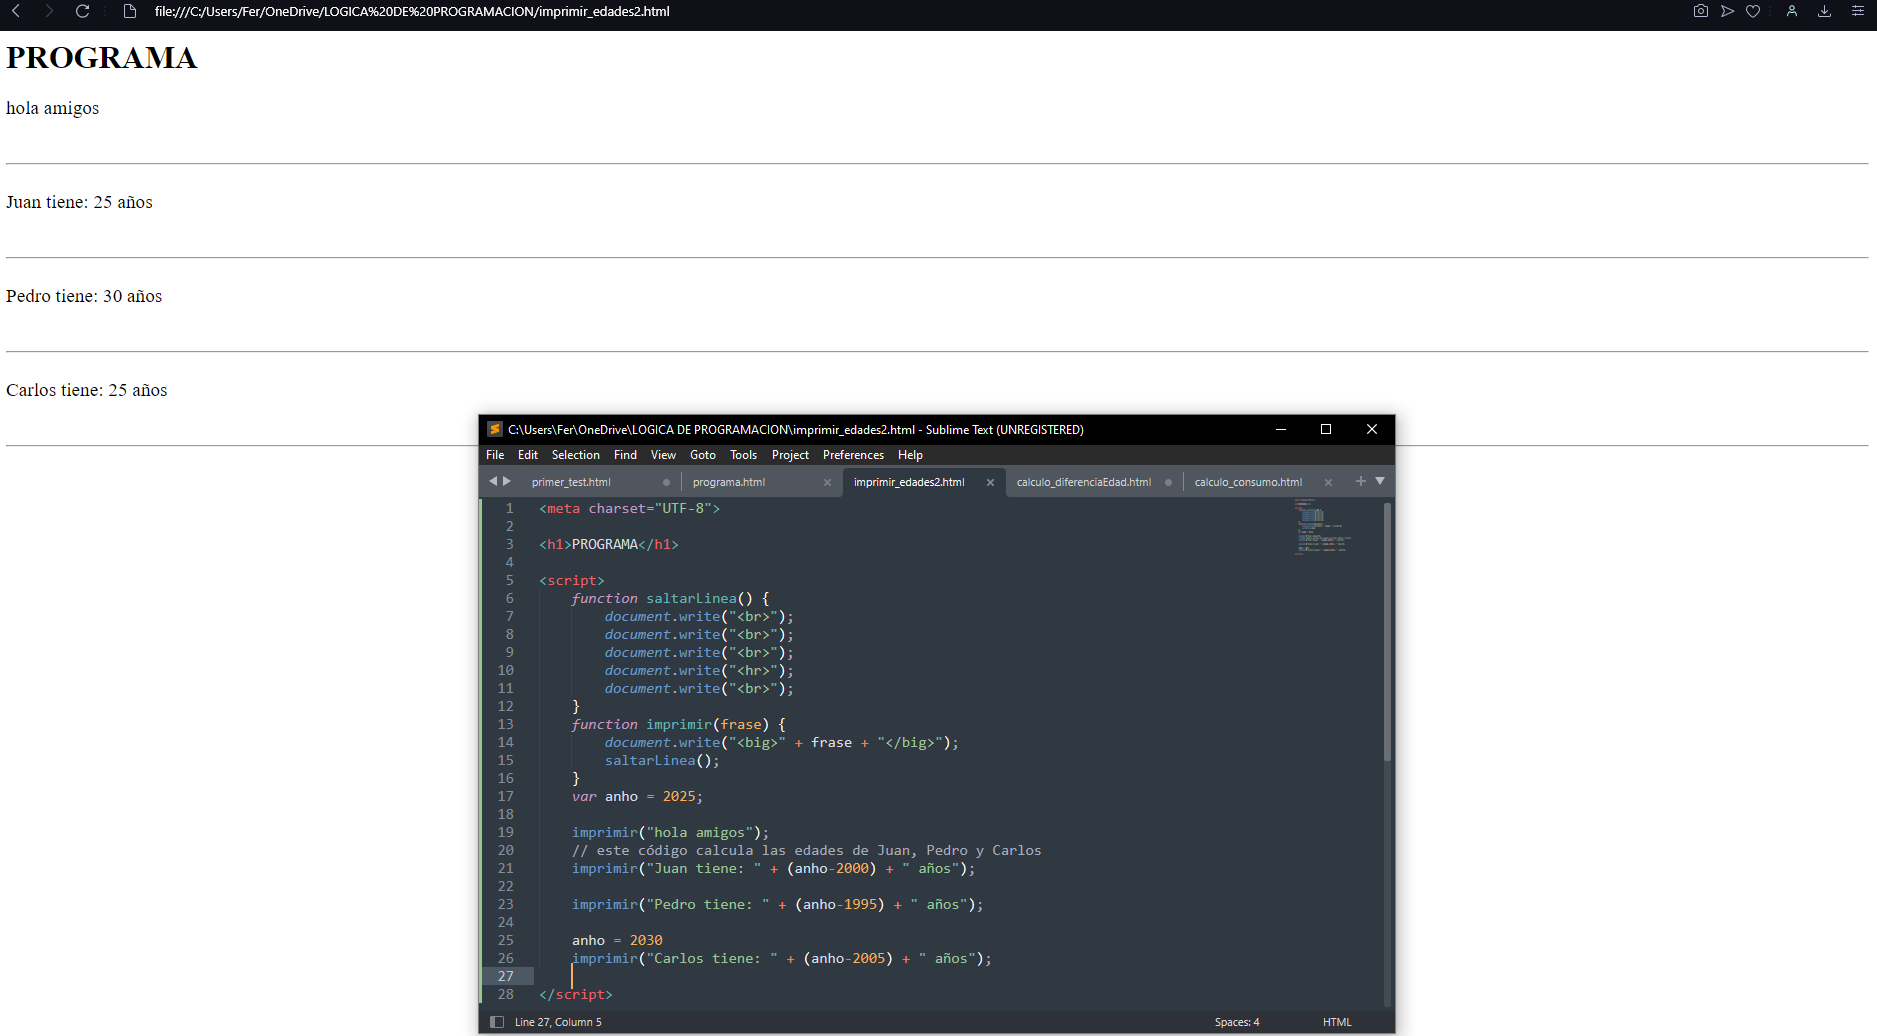
Task: Switch to calculo_consumo.html tab
Action: coord(1248,482)
